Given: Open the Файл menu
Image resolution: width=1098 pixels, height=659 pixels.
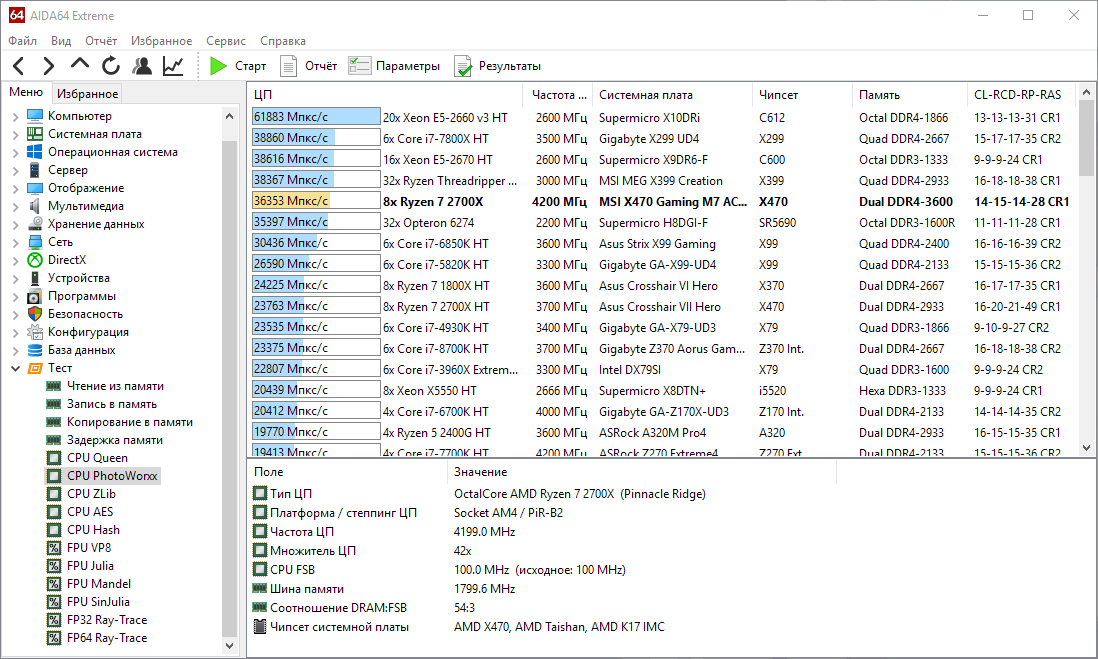Looking at the screenshot, I should [x=22, y=41].
